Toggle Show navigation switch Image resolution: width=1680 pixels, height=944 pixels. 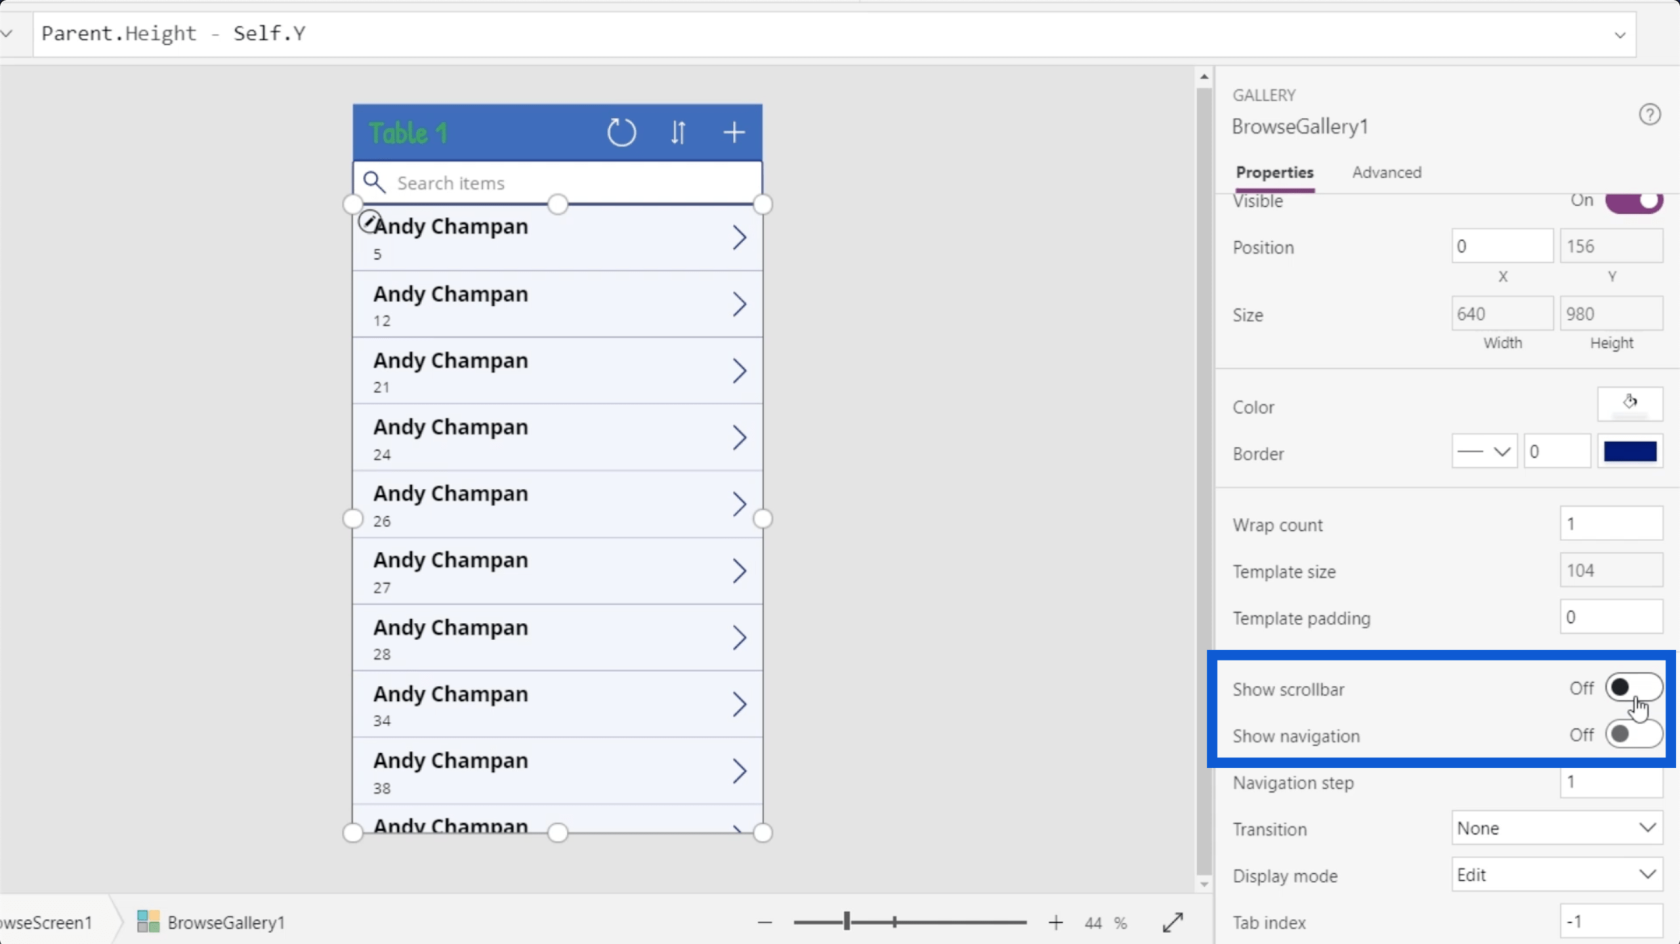point(1634,734)
